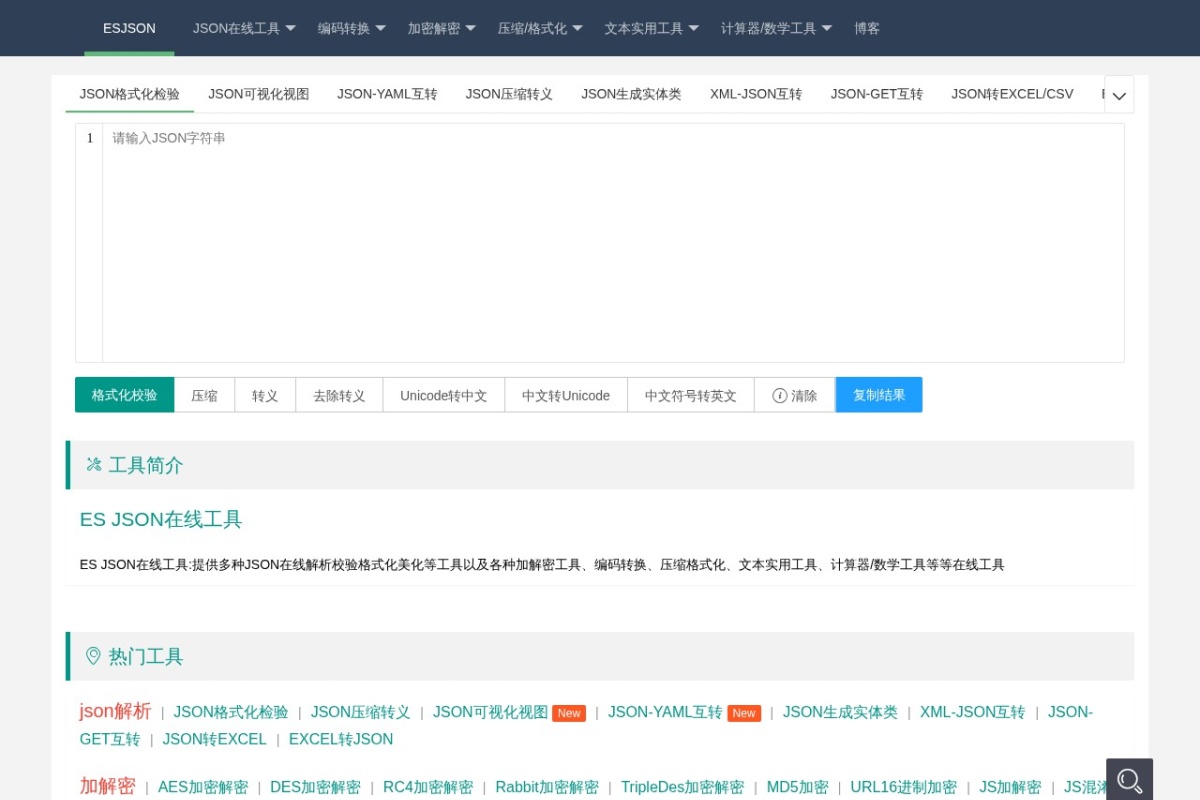
Task: Open the XML-JSON互转 link in 热门工具
Action: coord(973,712)
